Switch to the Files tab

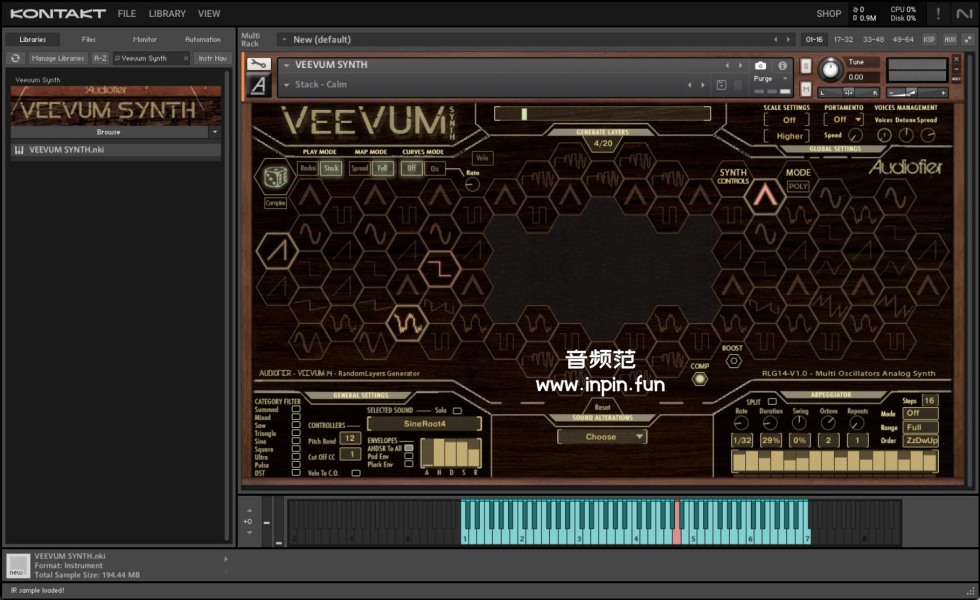(89, 39)
